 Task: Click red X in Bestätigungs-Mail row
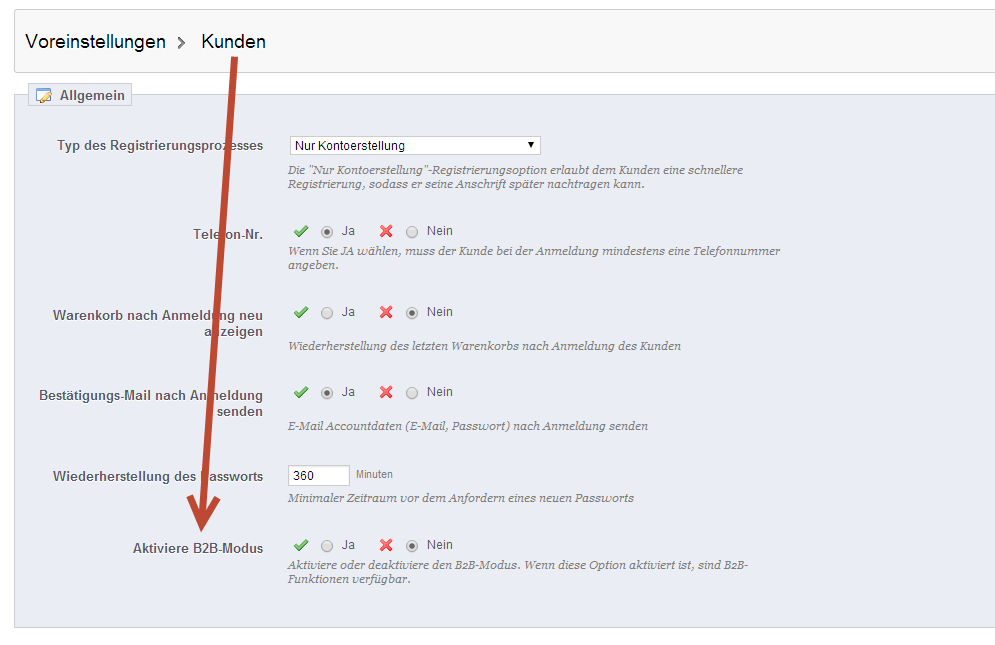386,392
